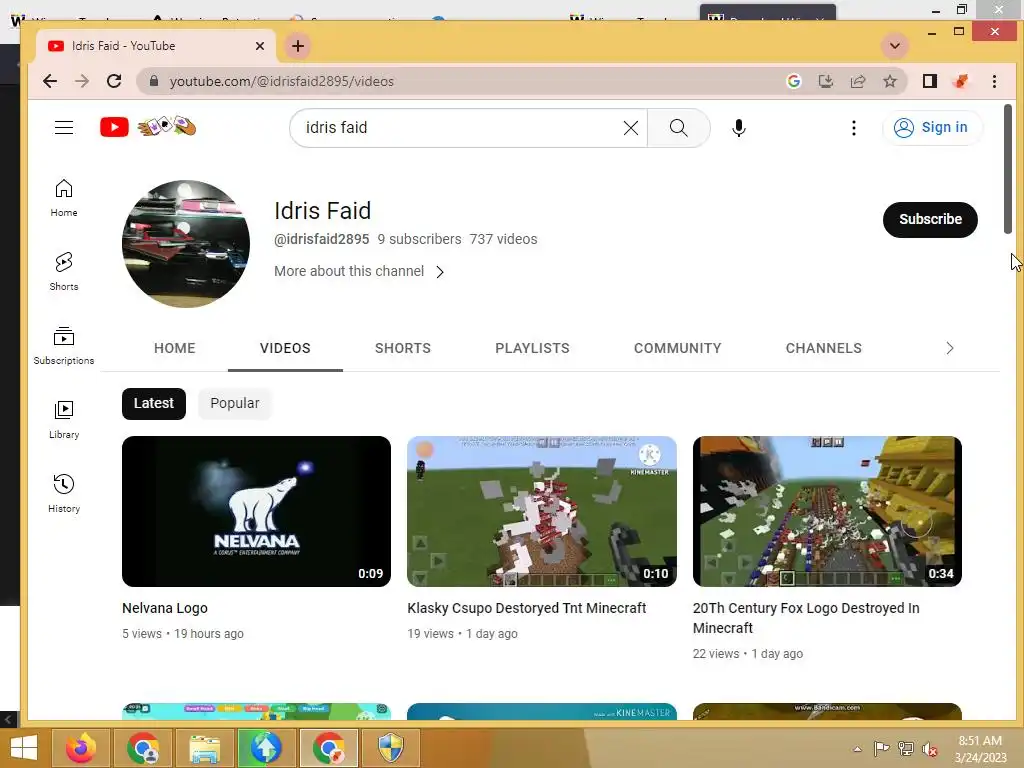Click the shield icon in taskbar

coord(391,748)
